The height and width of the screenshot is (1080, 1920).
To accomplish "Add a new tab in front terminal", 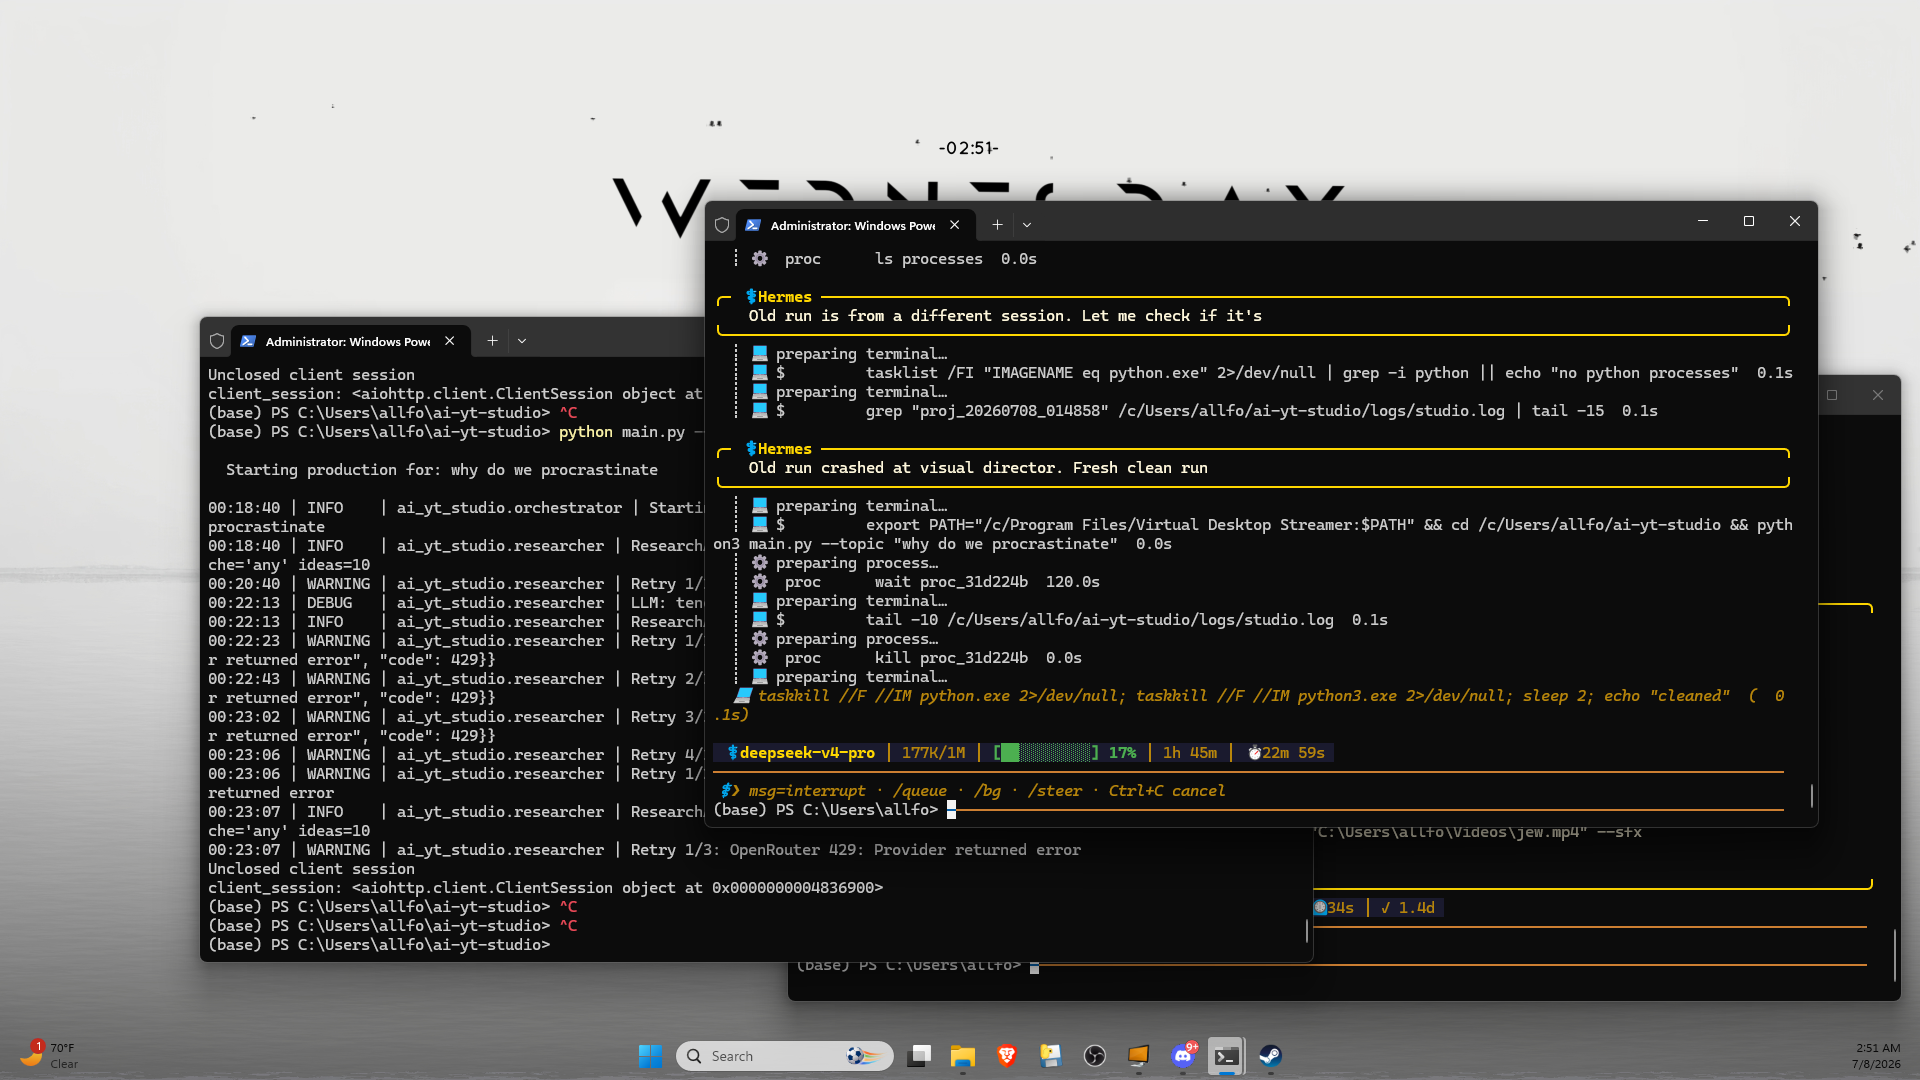I will pos(997,225).
